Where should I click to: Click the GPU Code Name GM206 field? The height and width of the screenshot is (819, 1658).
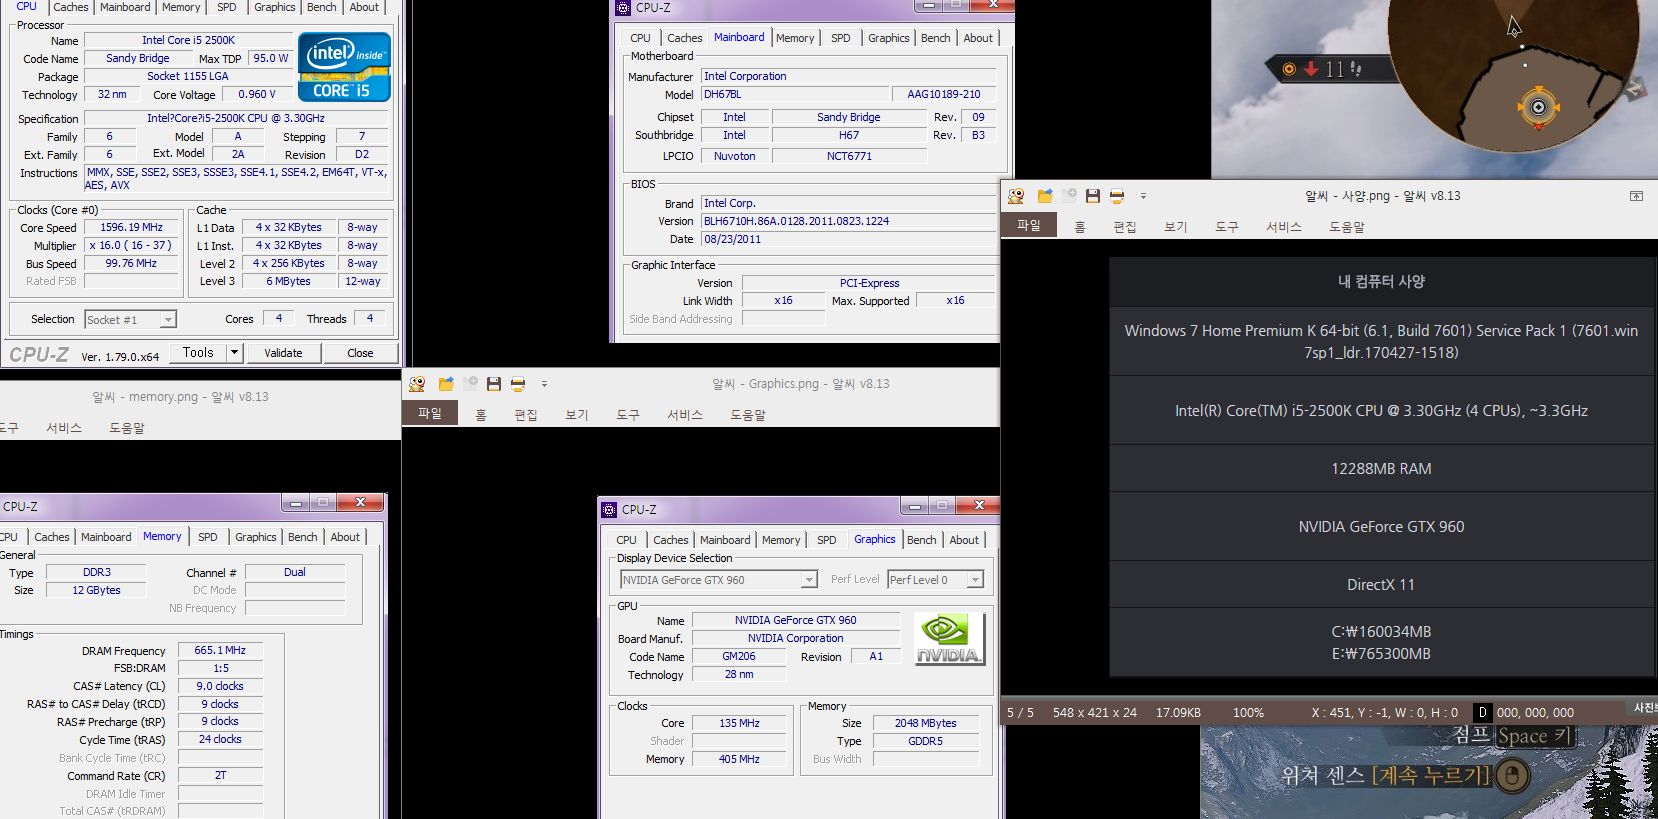(739, 657)
